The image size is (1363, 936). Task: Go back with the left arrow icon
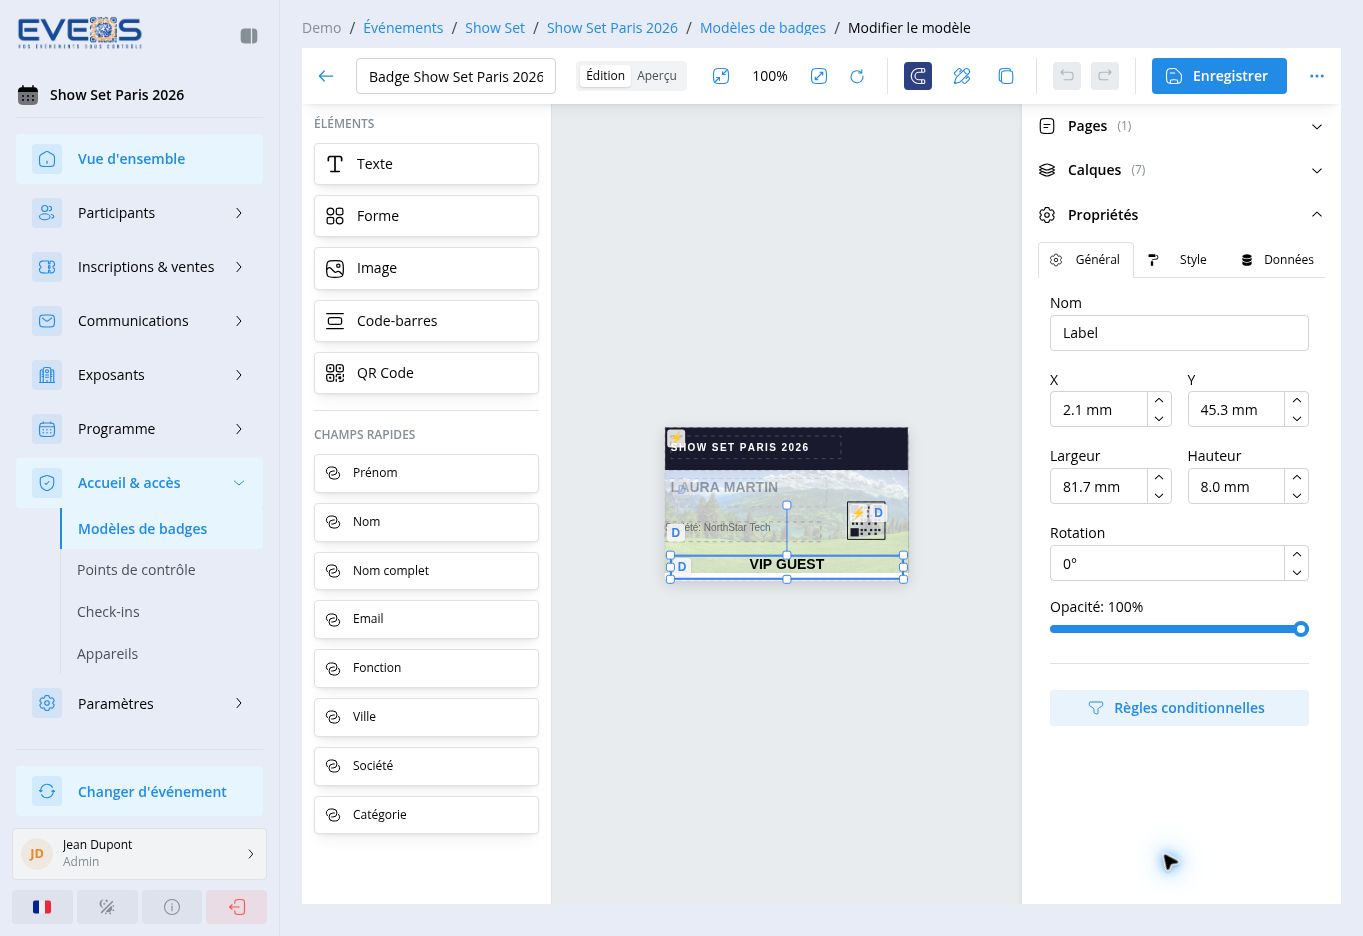point(326,76)
